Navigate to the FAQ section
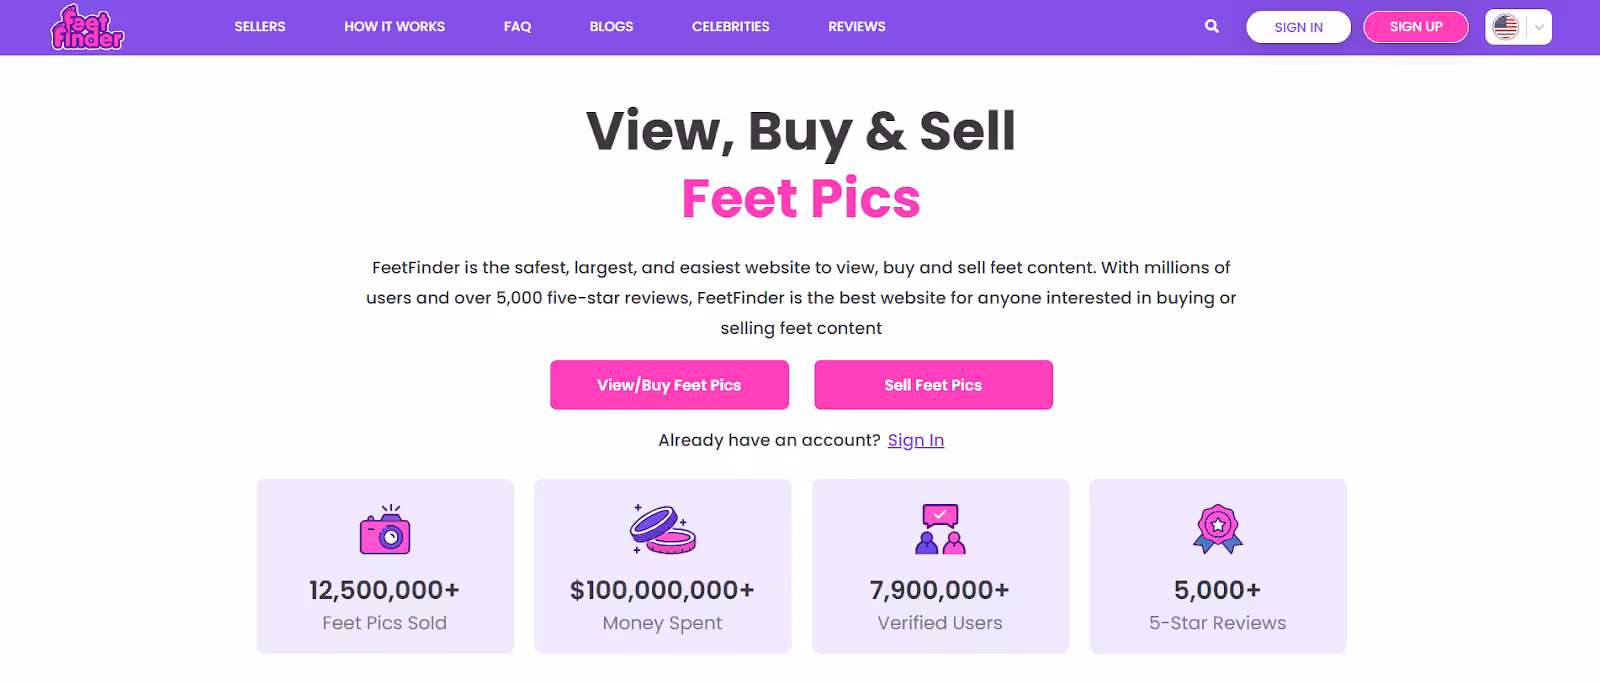This screenshot has width=1600, height=684. click(517, 26)
